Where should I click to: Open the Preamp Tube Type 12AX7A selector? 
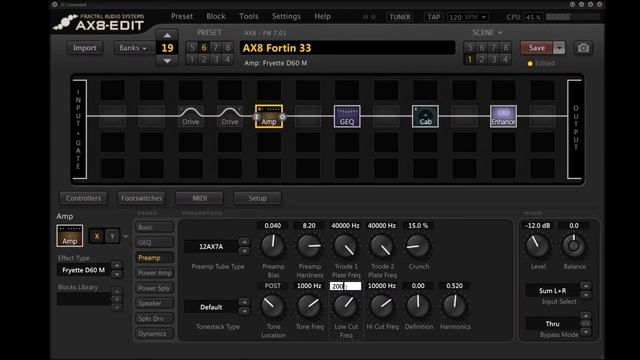coord(211,247)
